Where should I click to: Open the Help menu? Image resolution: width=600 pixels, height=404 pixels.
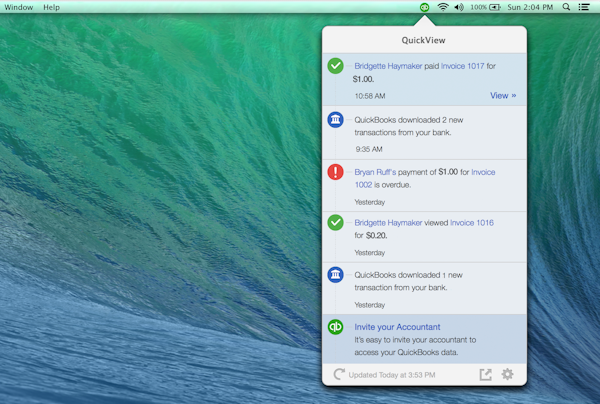coord(51,7)
